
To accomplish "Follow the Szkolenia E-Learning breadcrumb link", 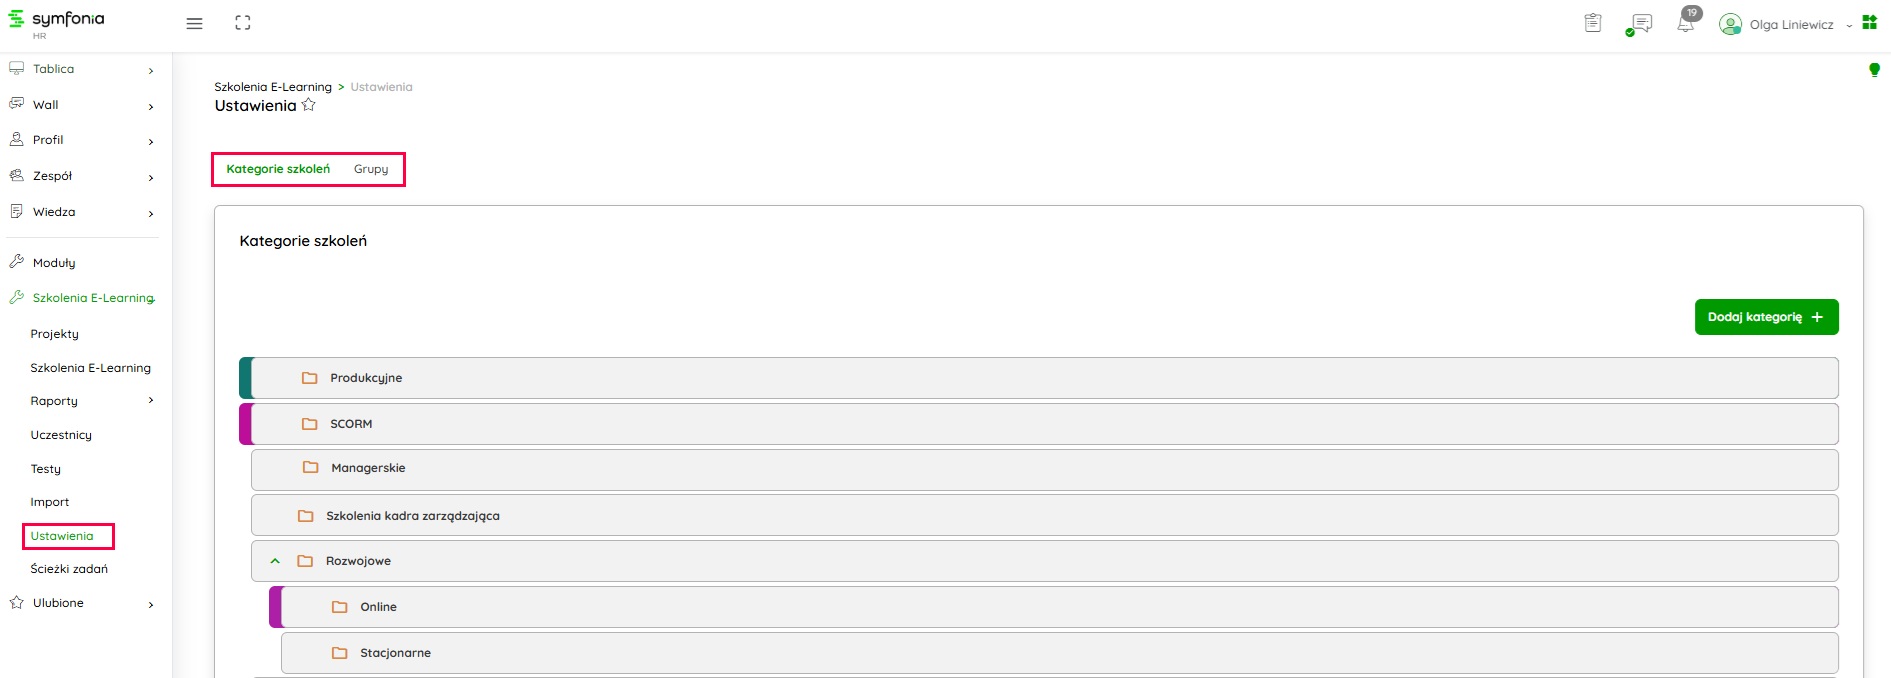I will [273, 87].
